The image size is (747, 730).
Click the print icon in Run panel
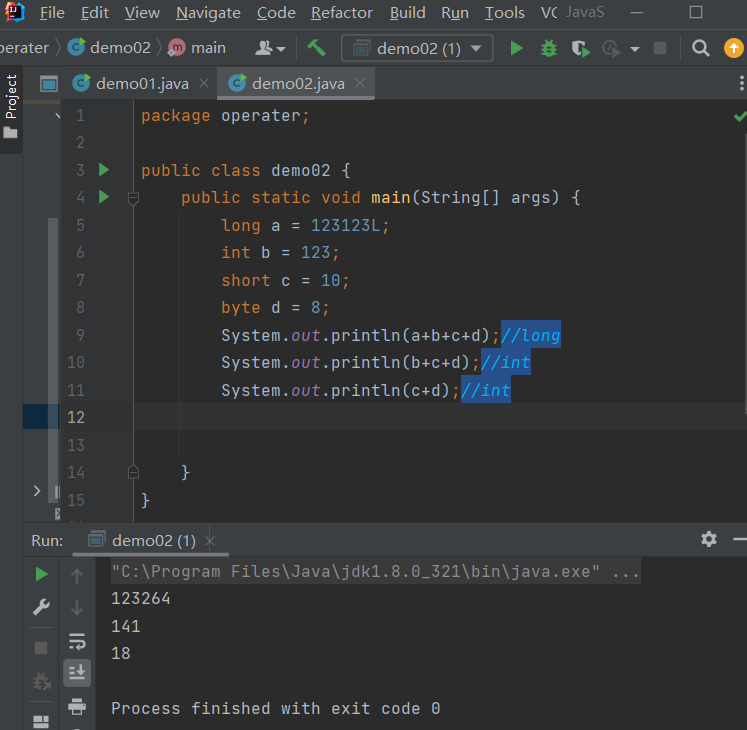coord(77,707)
